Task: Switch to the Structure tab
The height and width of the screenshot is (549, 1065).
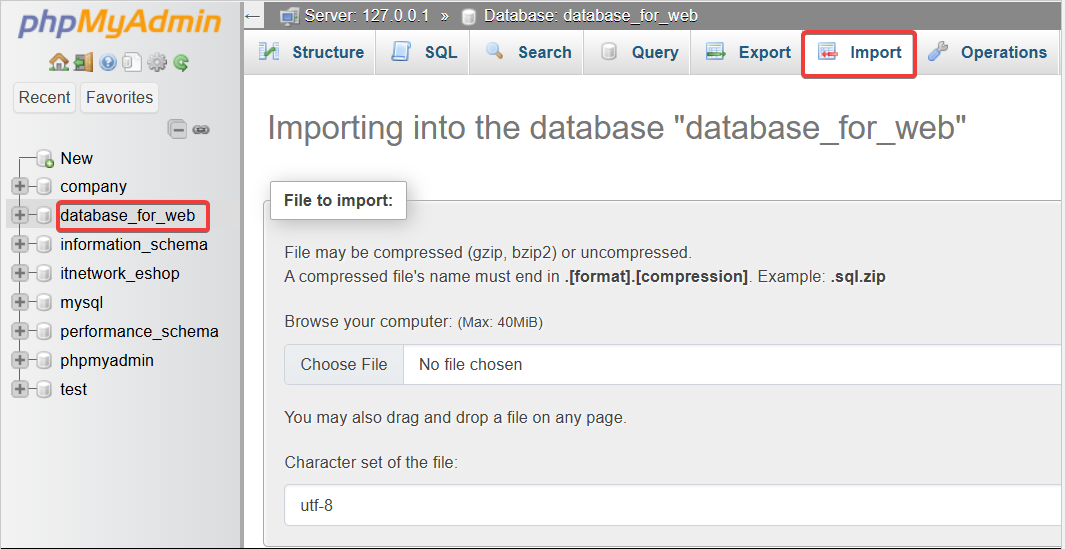Action: pyautogui.click(x=311, y=53)
